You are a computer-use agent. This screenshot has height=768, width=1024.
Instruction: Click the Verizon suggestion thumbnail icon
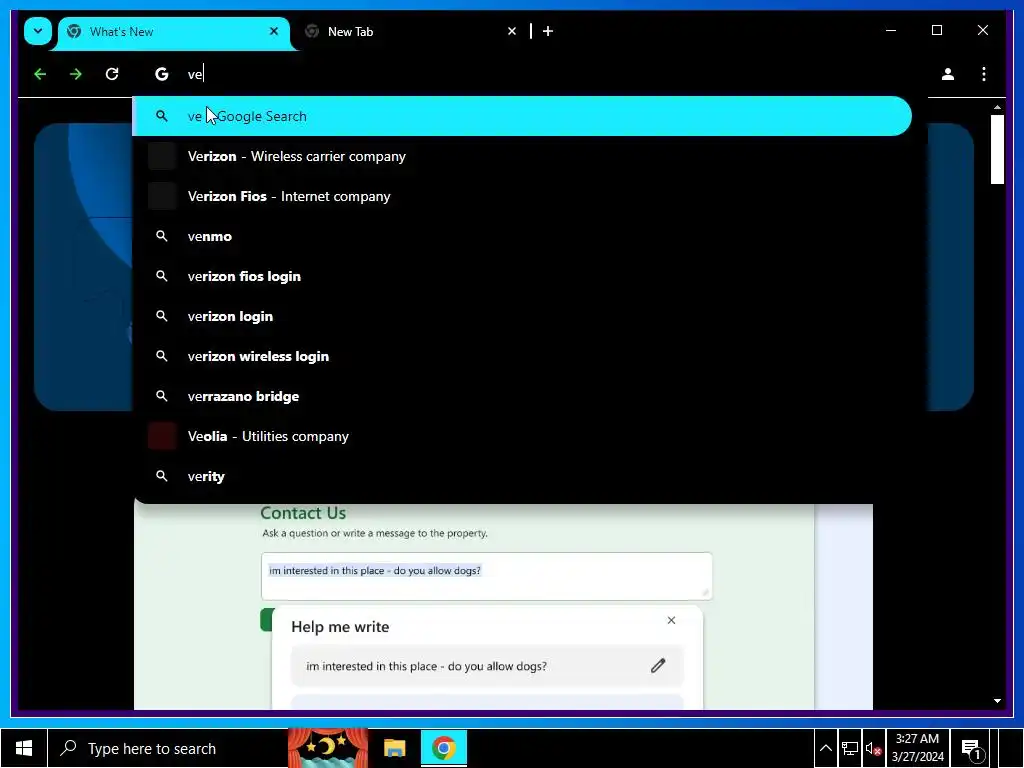[x=162, y=157]
